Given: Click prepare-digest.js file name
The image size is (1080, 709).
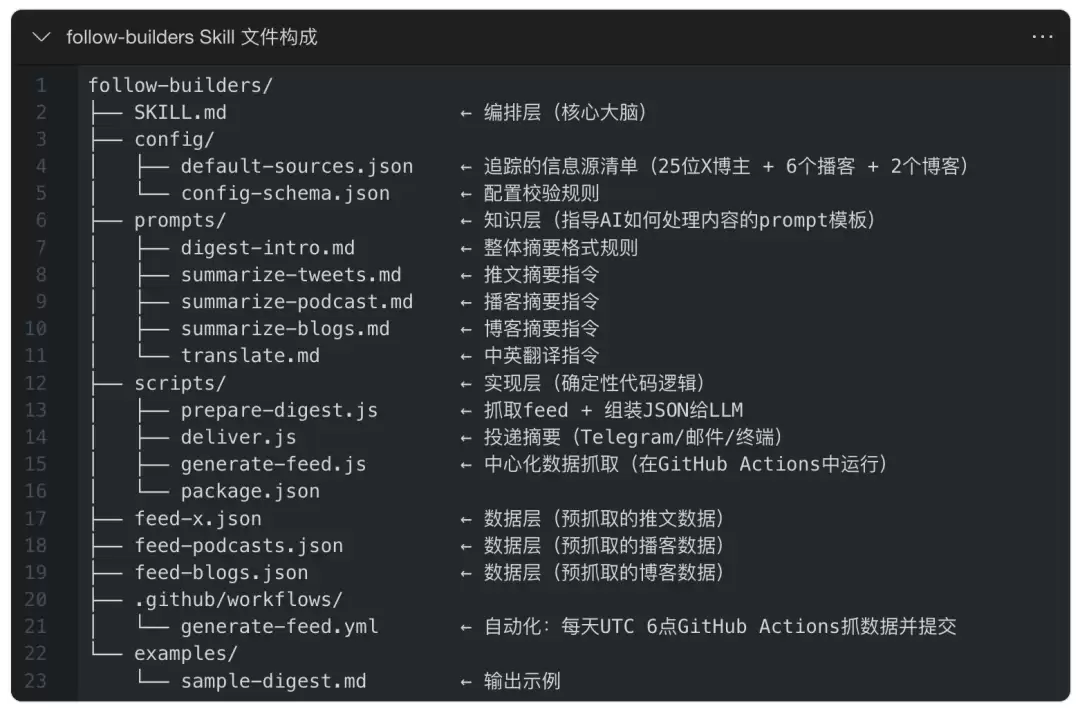Looking at the screenshot, I should [x=279, y=410].
